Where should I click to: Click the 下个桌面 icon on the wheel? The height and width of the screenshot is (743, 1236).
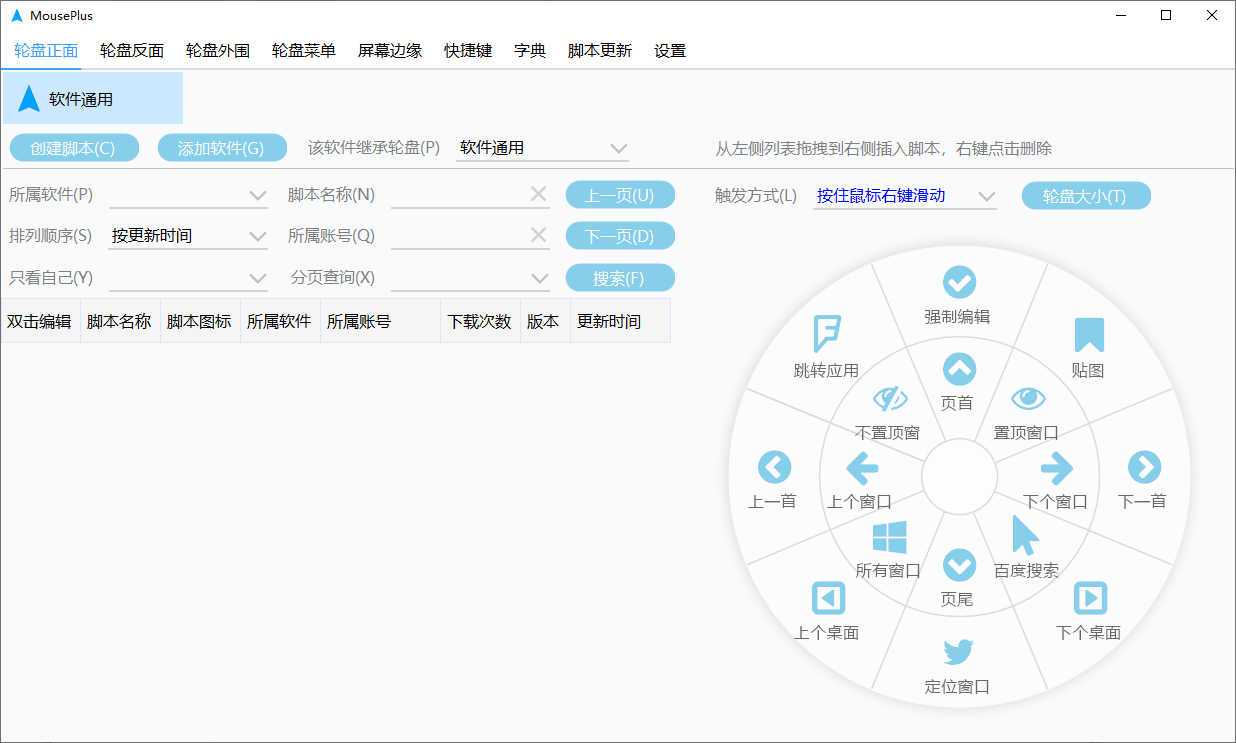pos(1090,598)
